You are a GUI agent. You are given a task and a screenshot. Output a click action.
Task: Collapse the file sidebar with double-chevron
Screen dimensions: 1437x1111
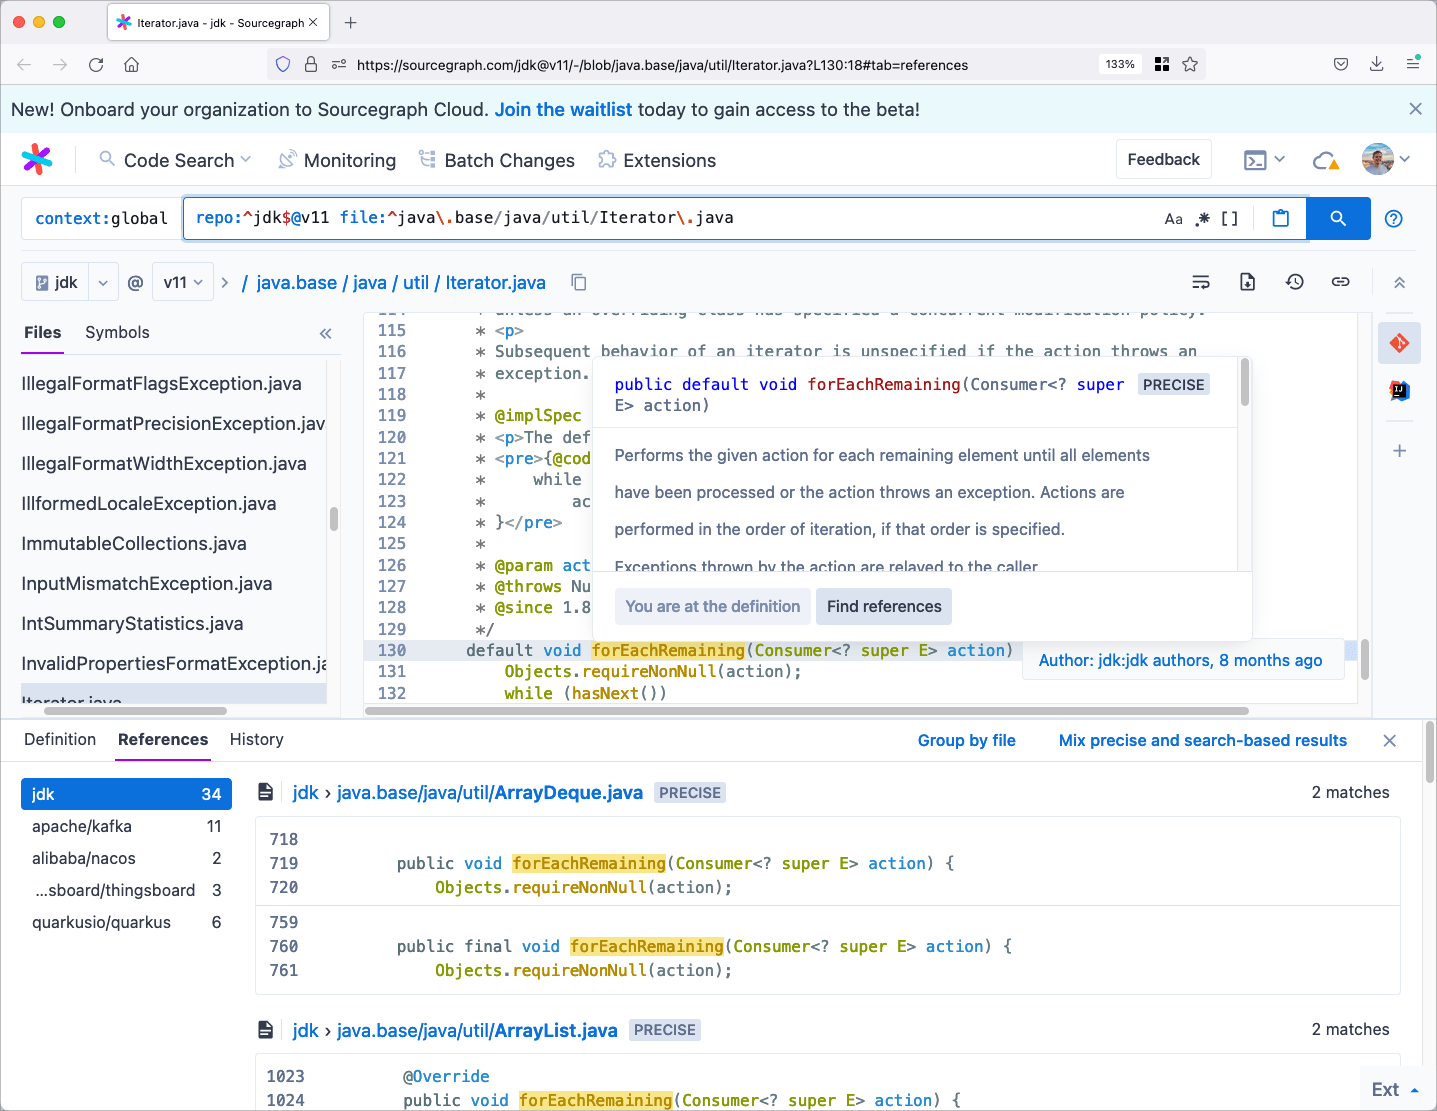click(x=325, y=333)
